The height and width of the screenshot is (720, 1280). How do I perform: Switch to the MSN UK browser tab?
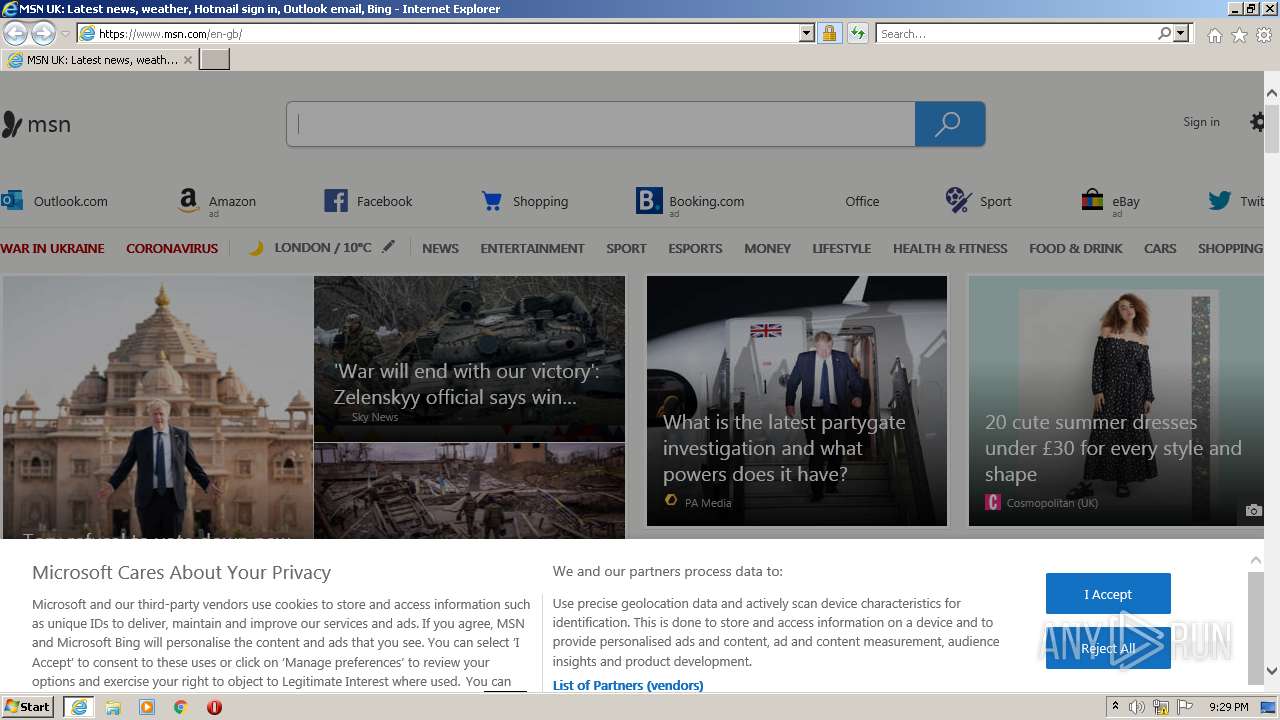(x=98, y=60)
